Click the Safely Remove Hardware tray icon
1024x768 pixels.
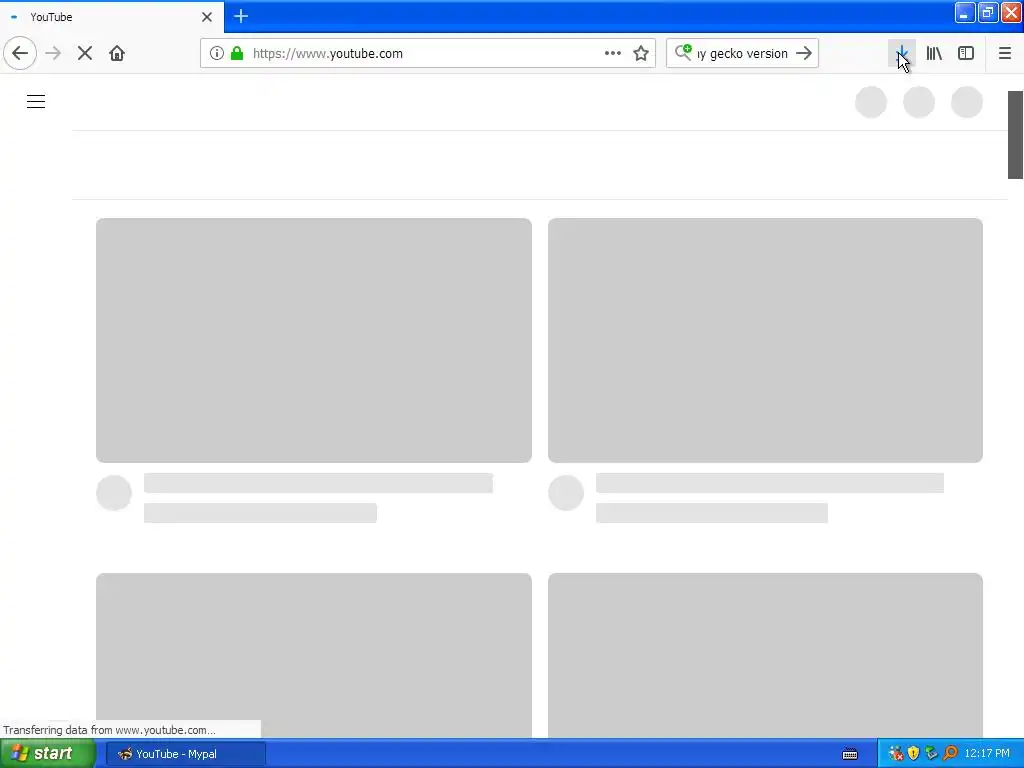932,754
